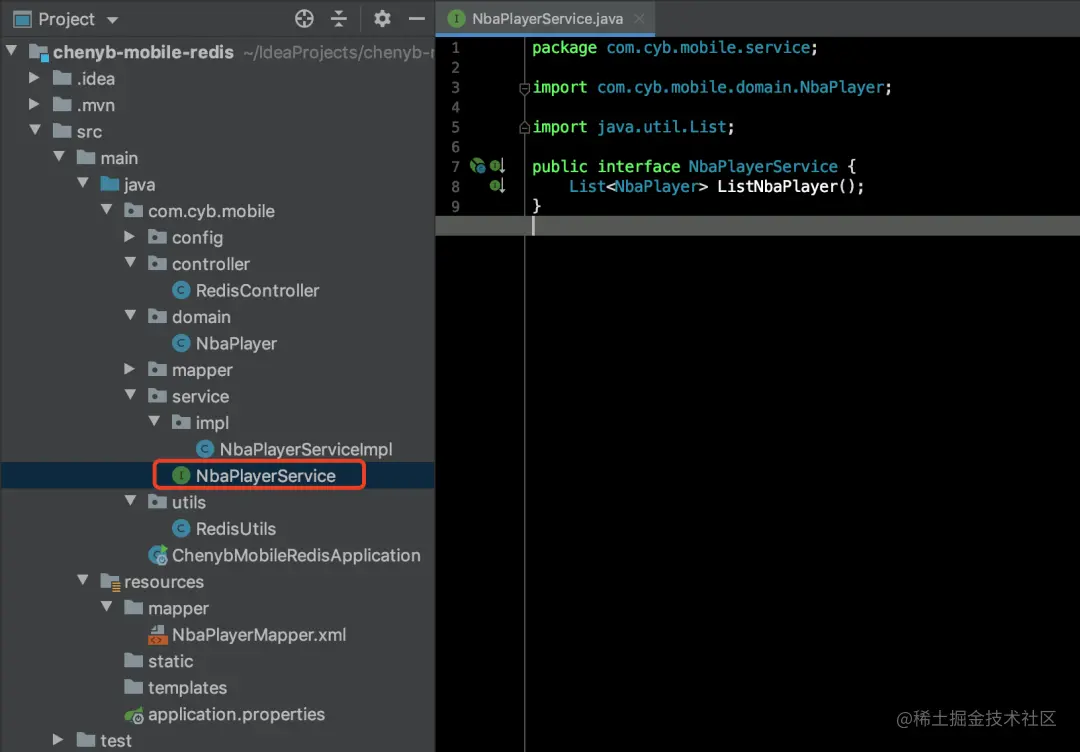Viewport: 1080px width, 752px height.
Task: Click the ChenybMobileRedisApplication Spring Boot icon
Action: tap(158, 555)
